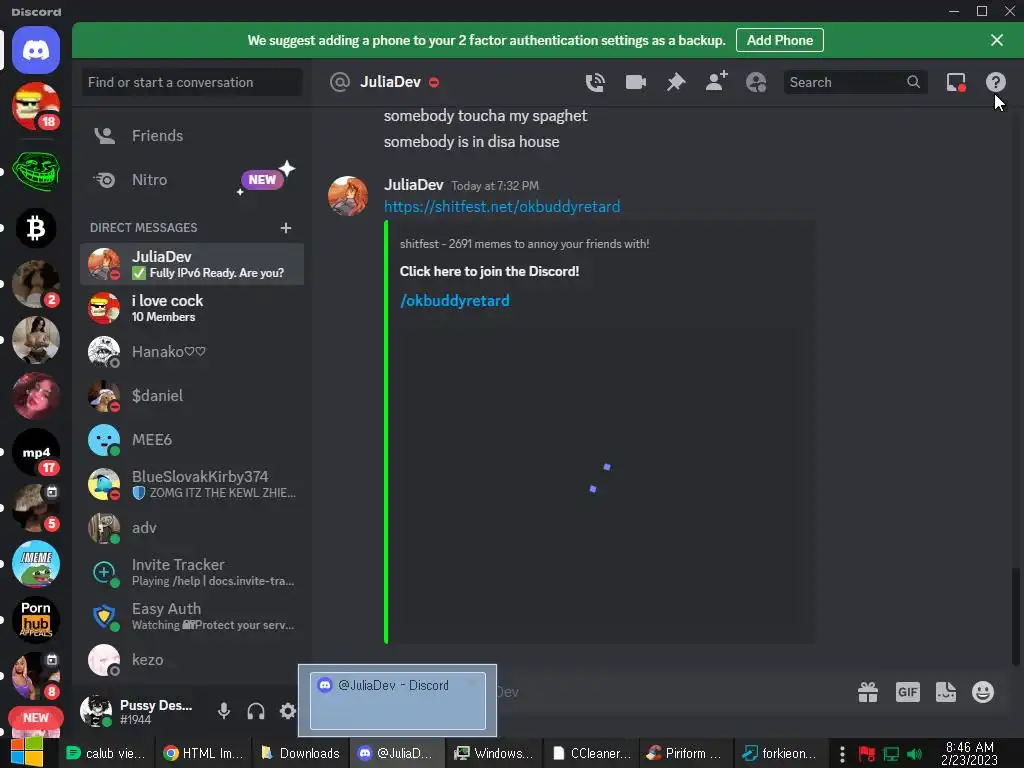Screen dimensions: 1024x768
Task: Open Downloads folder from taskbar
Action: point(301,753)
